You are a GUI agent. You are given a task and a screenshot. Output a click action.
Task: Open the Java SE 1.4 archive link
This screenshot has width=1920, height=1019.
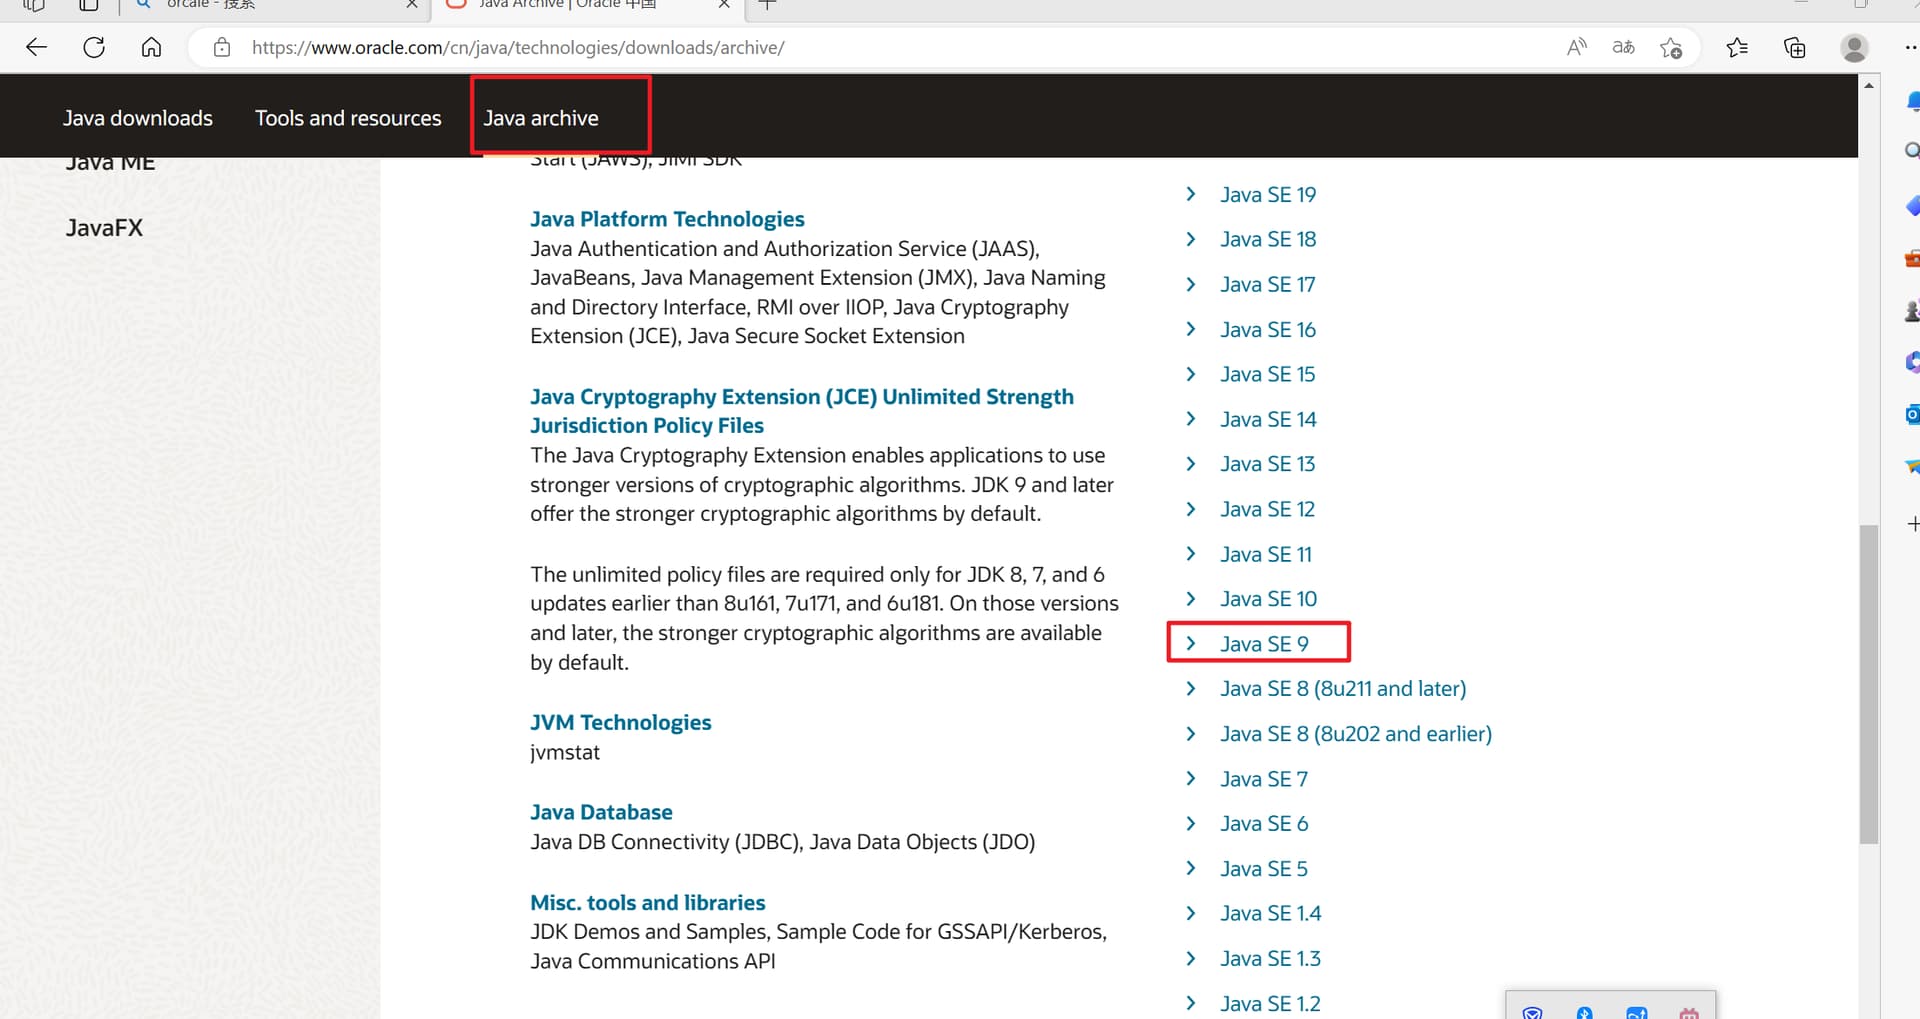tap(1270, 914)
